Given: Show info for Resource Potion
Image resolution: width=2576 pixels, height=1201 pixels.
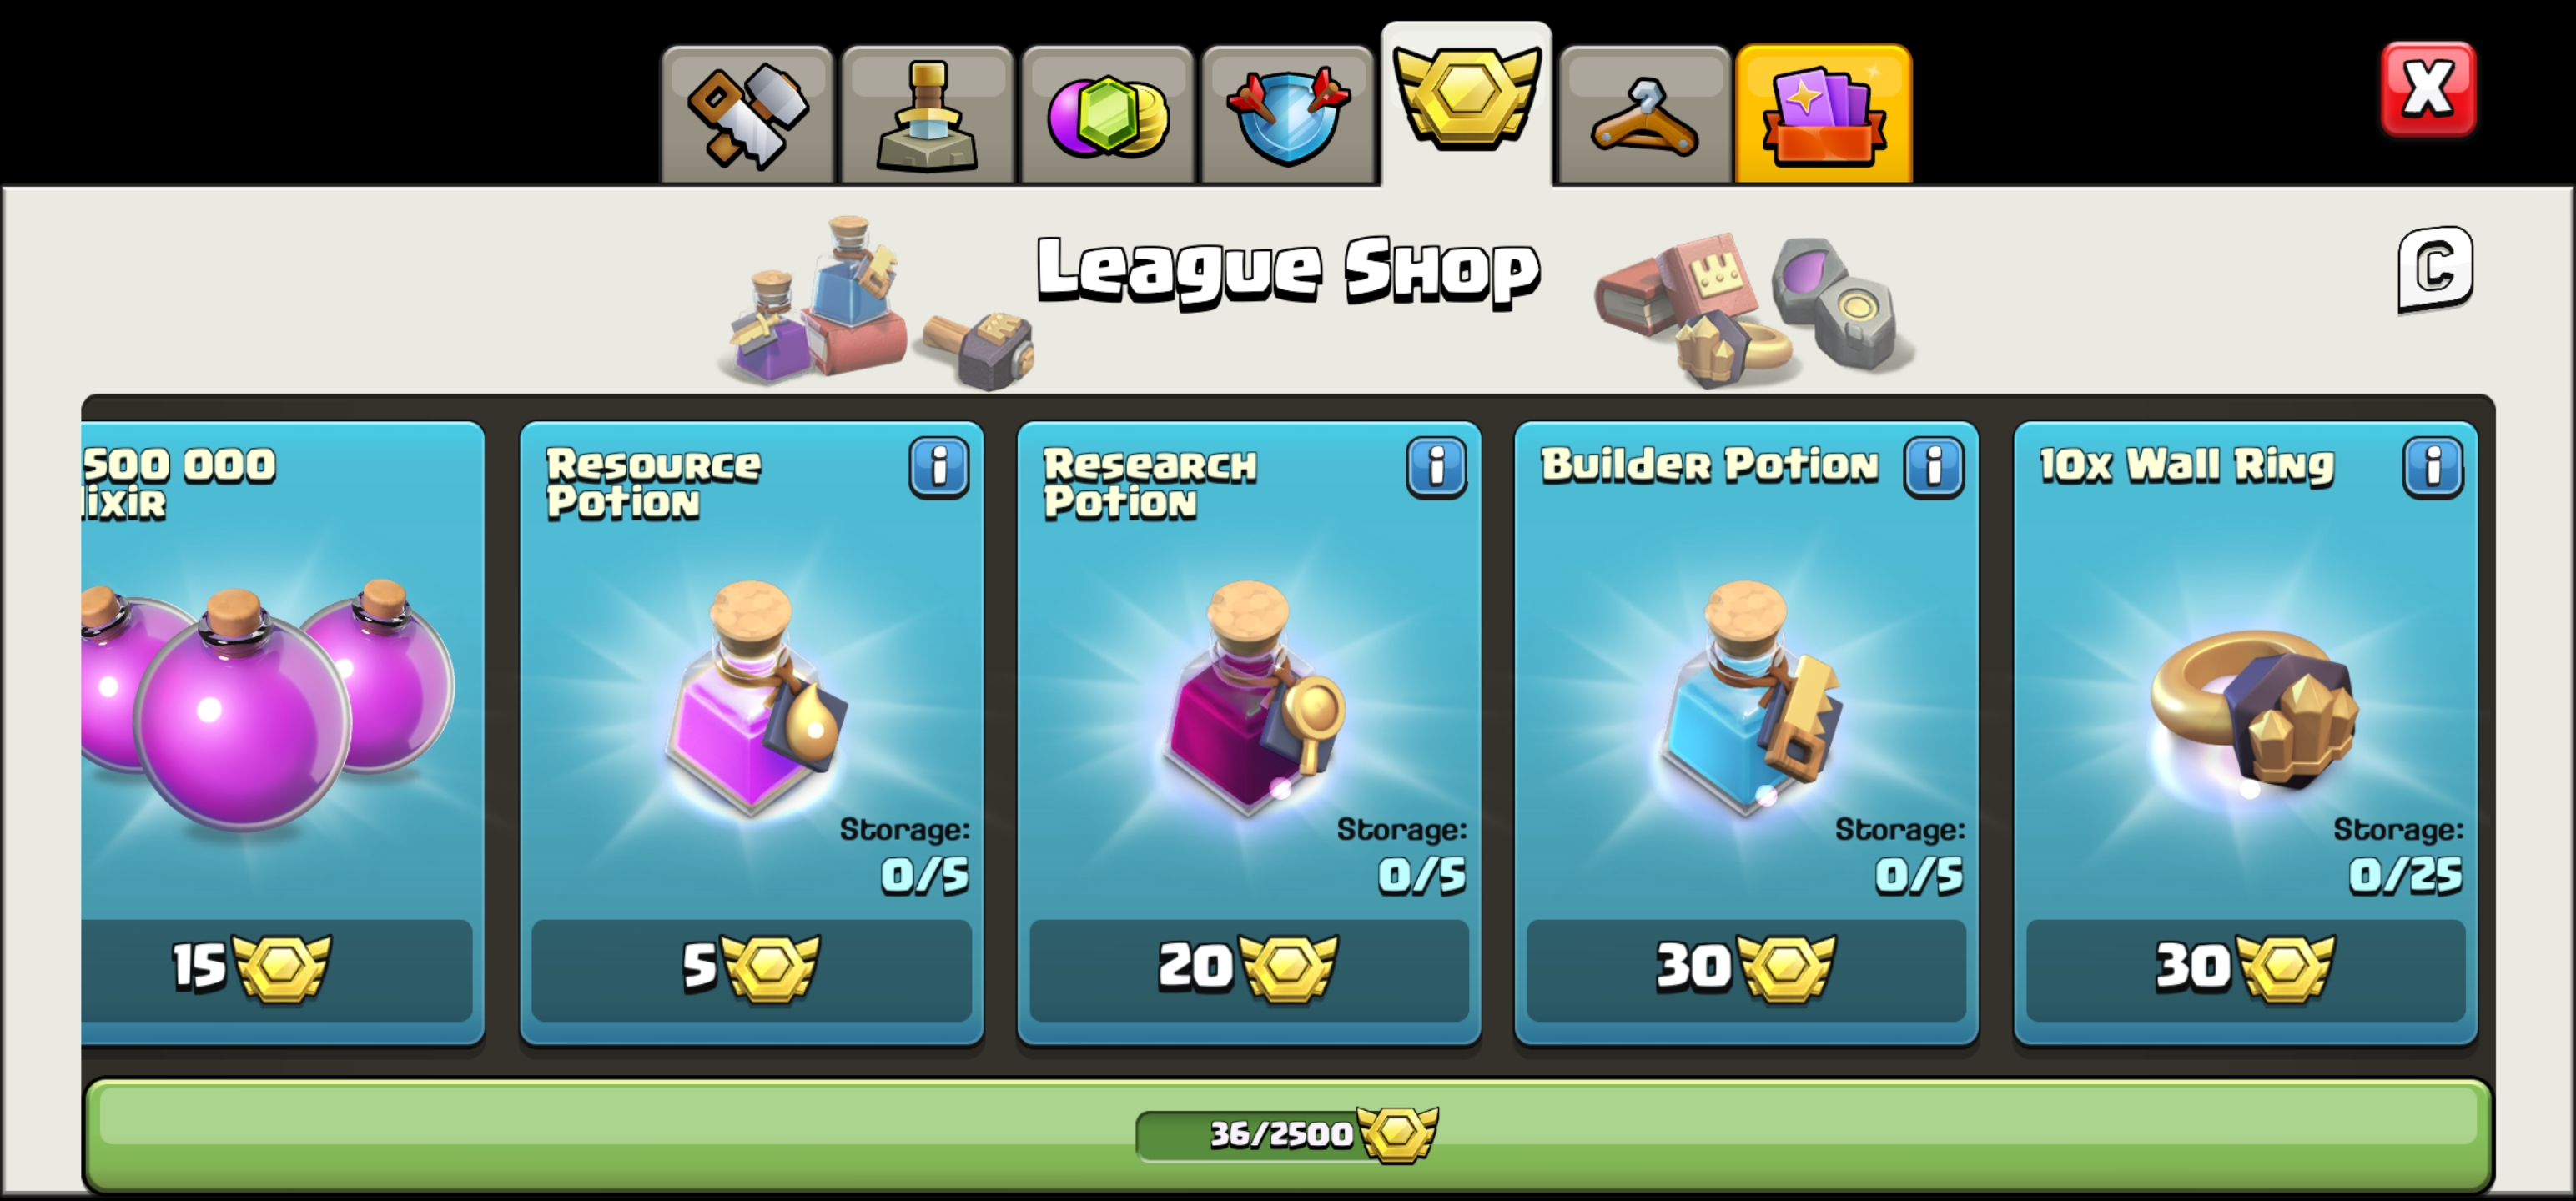Looking at the screenshot, I should click(x=939, y=467).
